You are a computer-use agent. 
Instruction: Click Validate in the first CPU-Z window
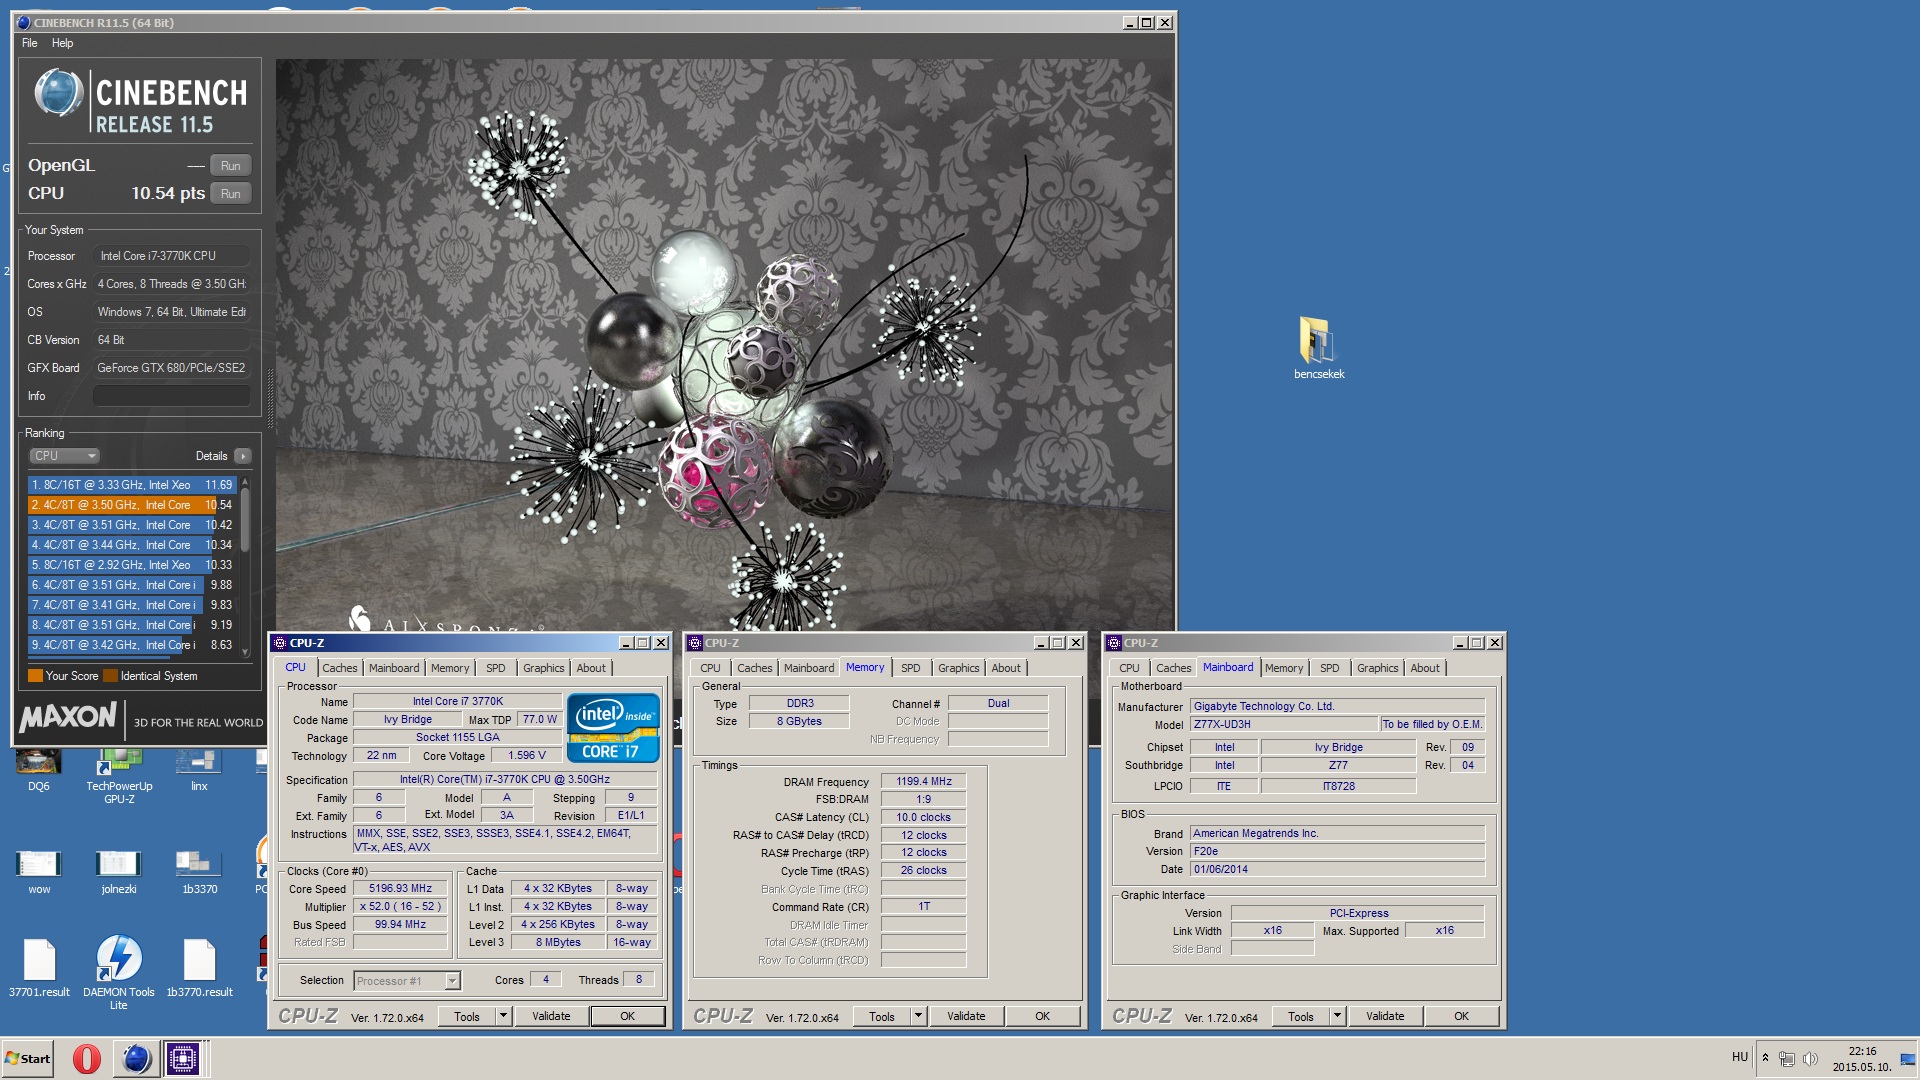(551, 1016)
